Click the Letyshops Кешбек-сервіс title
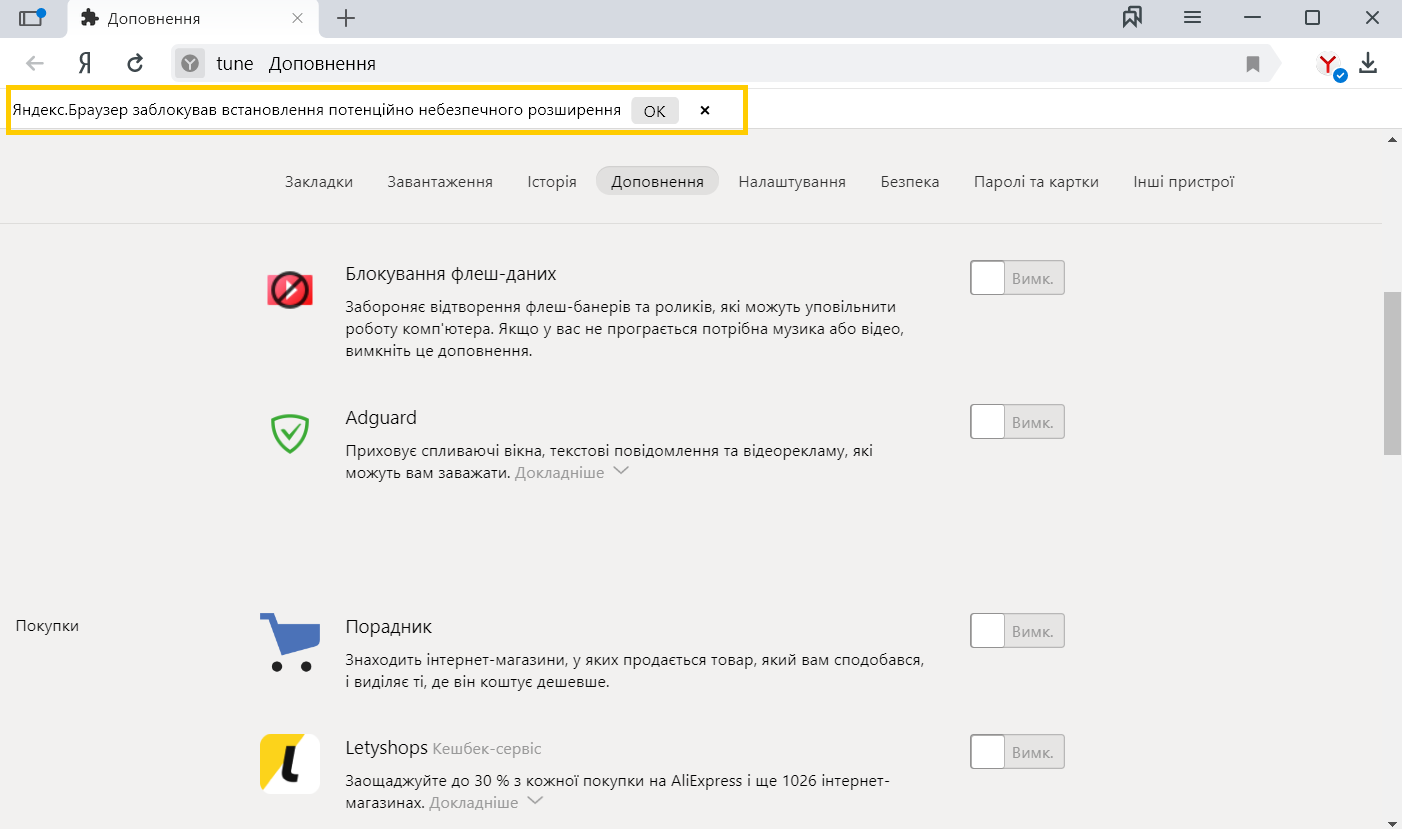The image size is (1403, 829). tap(443, 748)
